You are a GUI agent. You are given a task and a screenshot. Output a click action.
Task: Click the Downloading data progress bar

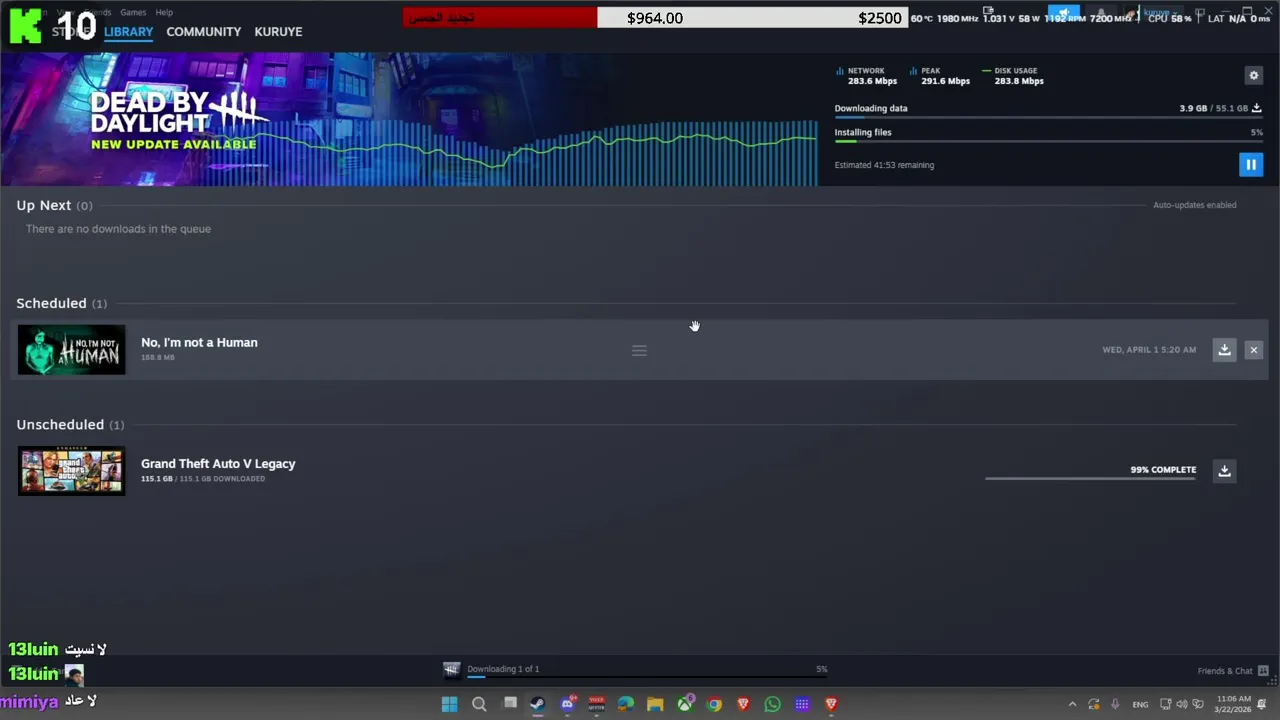[1048, 118]
